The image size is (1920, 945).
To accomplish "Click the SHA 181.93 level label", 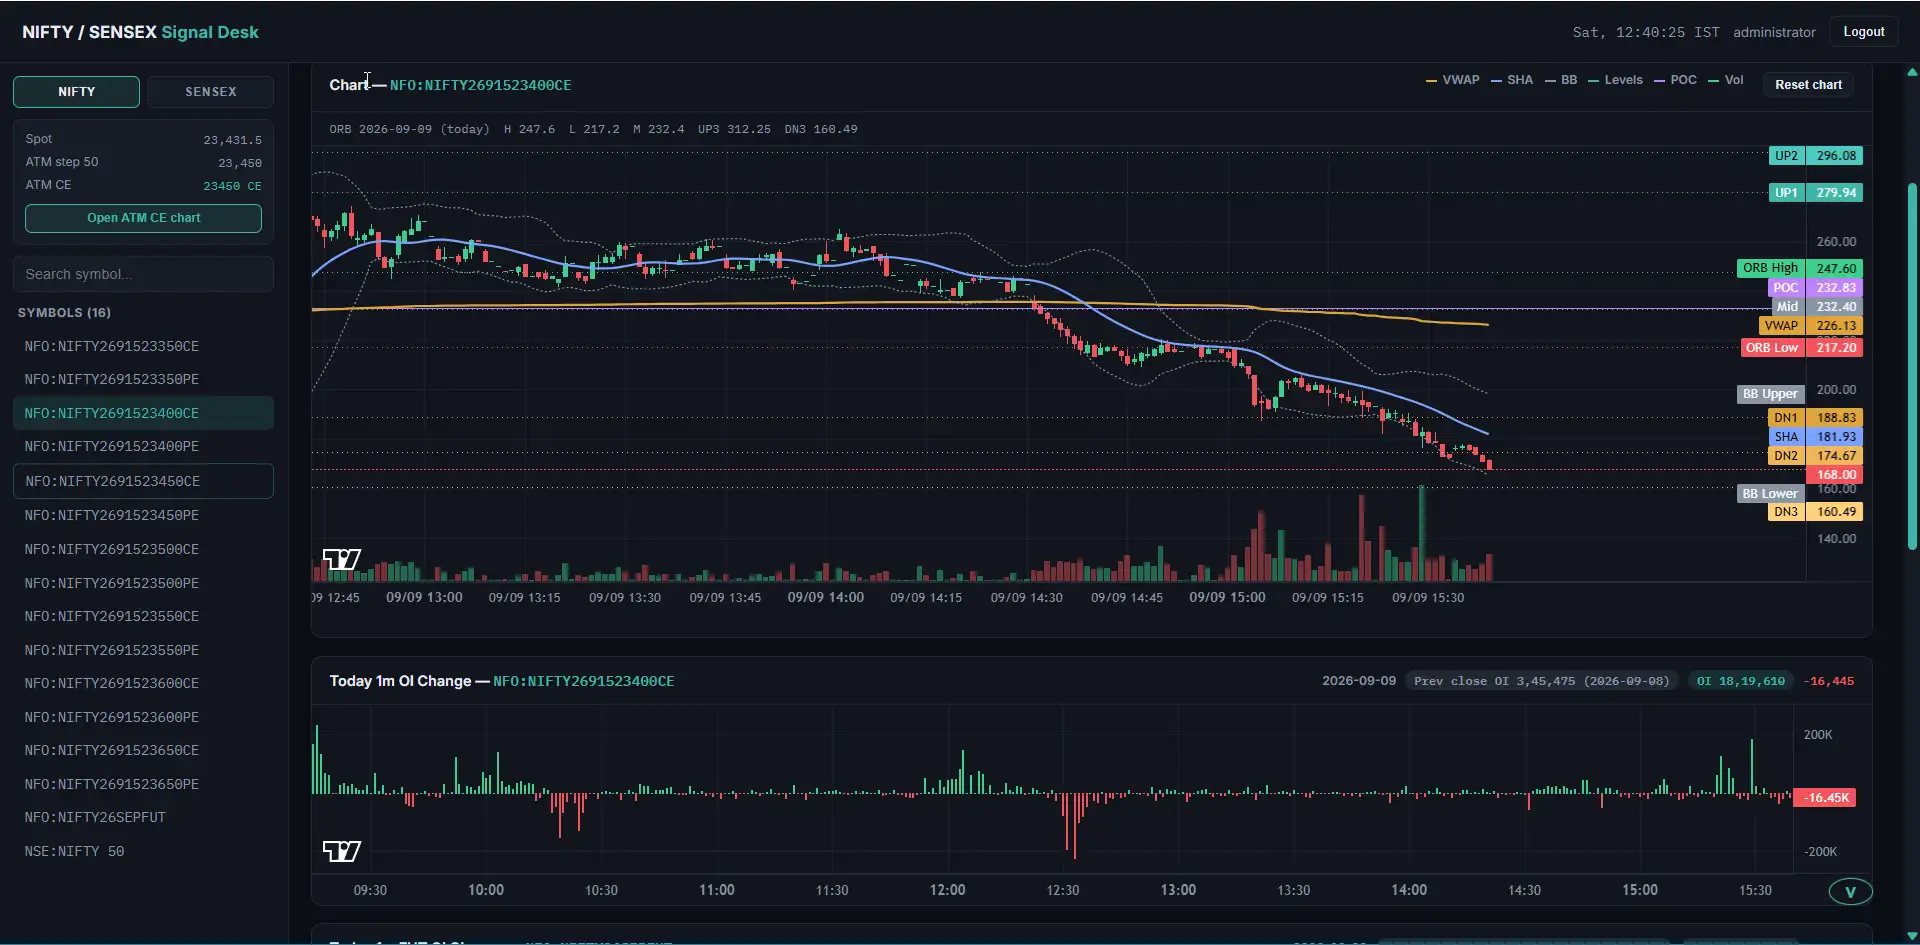I will pos(1816,437).
